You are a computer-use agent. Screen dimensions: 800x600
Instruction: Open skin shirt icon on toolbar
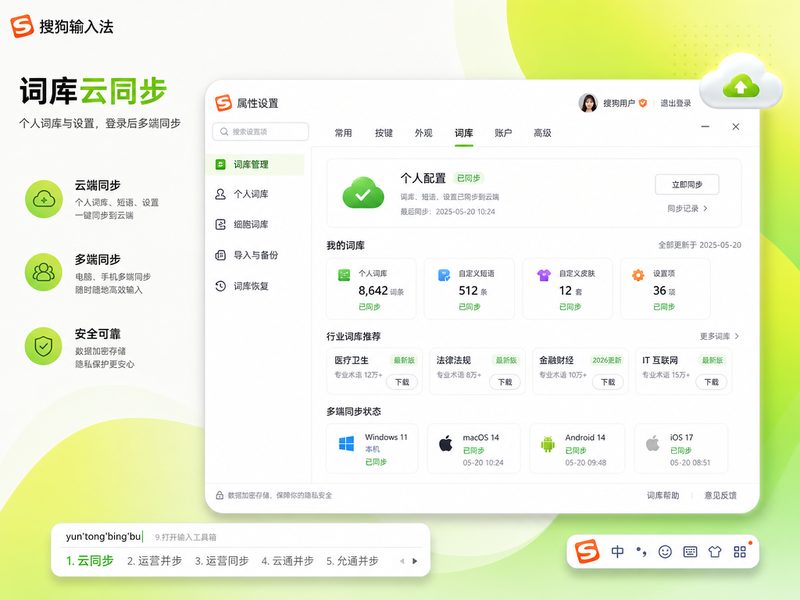(x=715, y=552)
